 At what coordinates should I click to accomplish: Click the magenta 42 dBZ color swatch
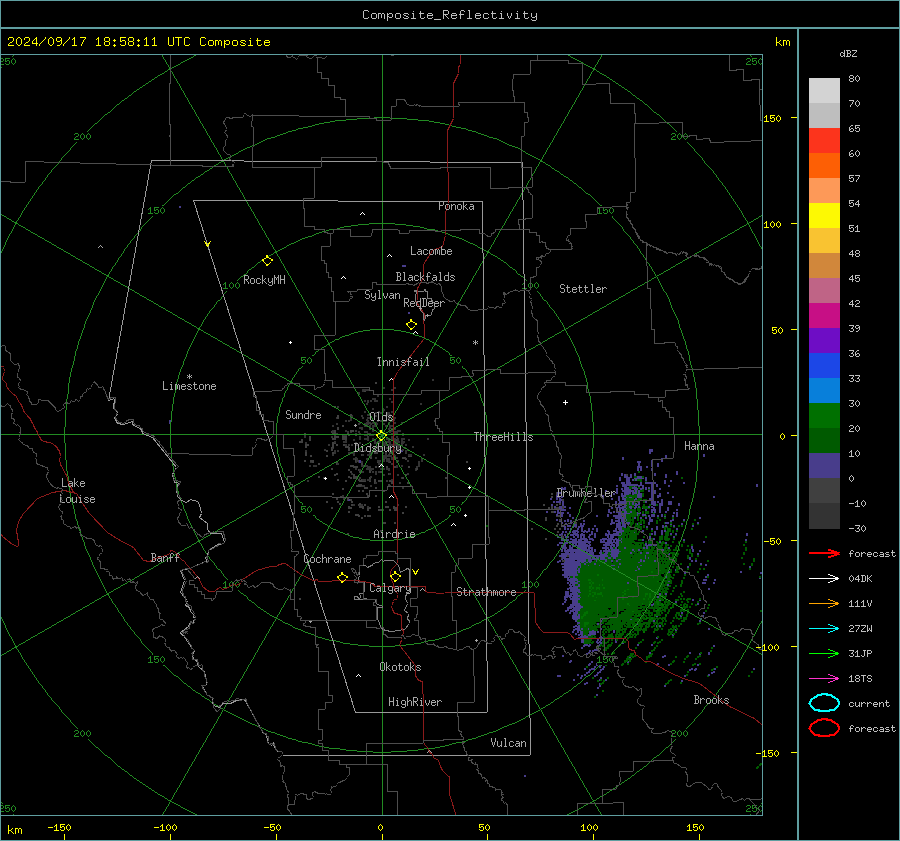[824, 316]
